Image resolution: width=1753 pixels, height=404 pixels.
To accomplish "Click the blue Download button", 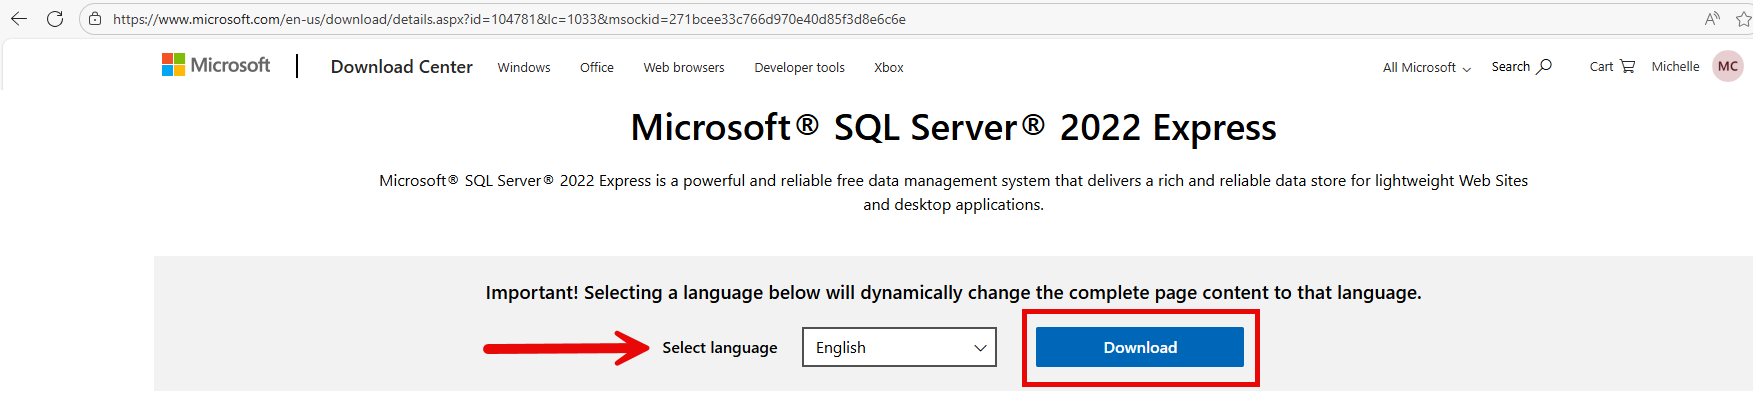I will click(x=1140, y=347).
